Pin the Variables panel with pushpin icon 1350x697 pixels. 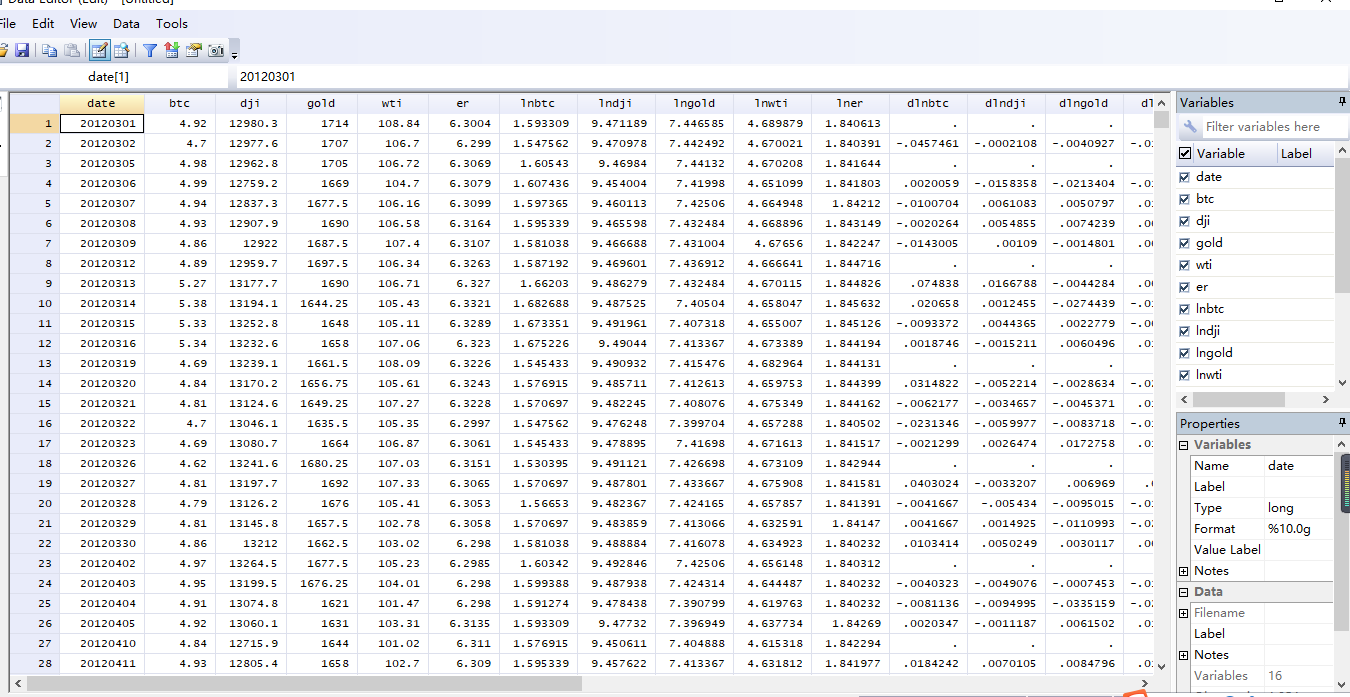pyautogui.click(x=1342, y=102)
